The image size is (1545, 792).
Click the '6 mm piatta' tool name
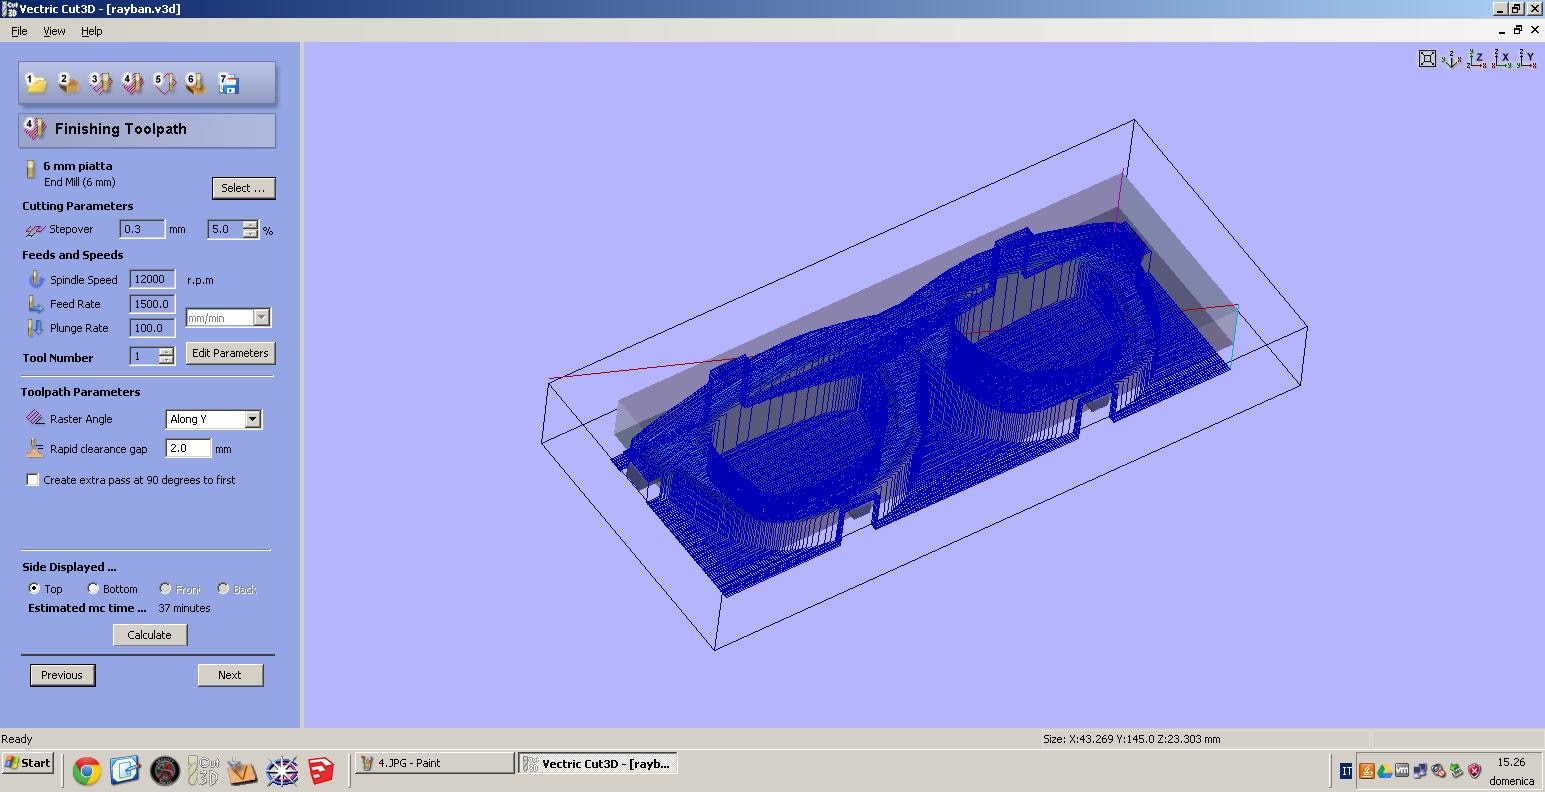[x=78, y=166]
